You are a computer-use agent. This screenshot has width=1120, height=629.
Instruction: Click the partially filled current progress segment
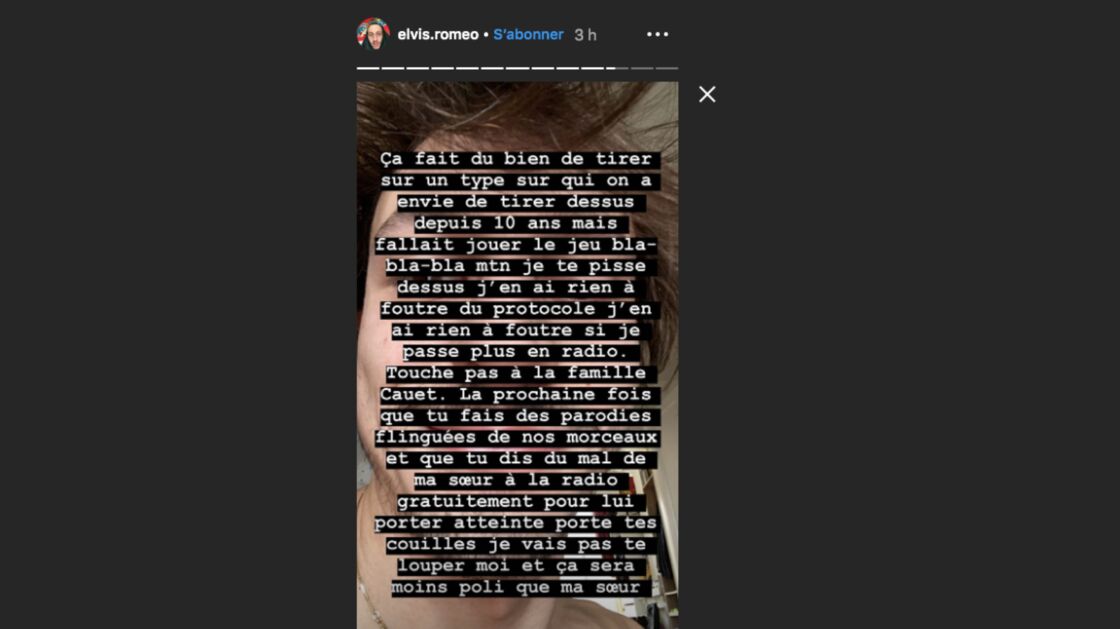617,68
